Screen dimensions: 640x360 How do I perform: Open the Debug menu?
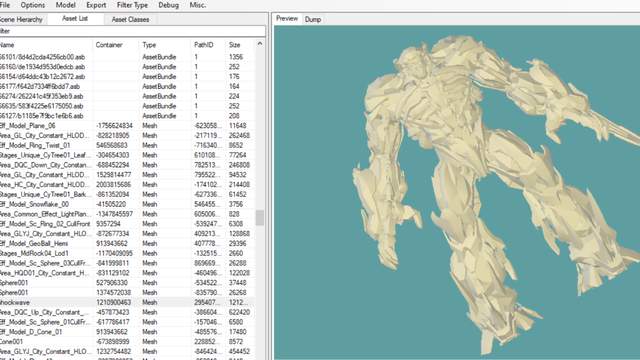(168, 5)
